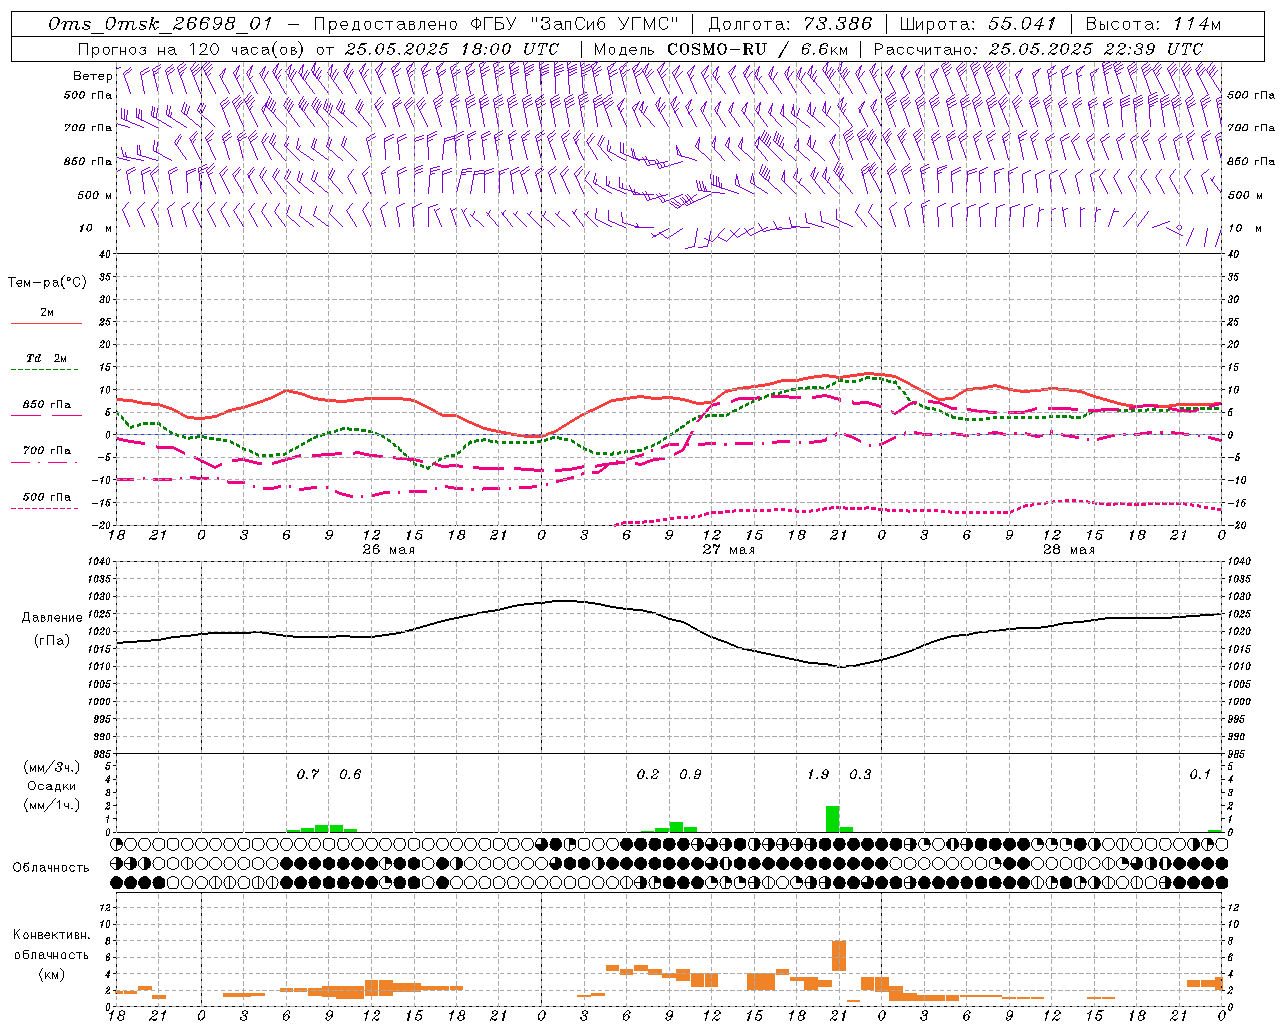The height and width of the screenshot is (1024, 1280).
Task: Click the 26 мая date label
Action: [388, 550]
